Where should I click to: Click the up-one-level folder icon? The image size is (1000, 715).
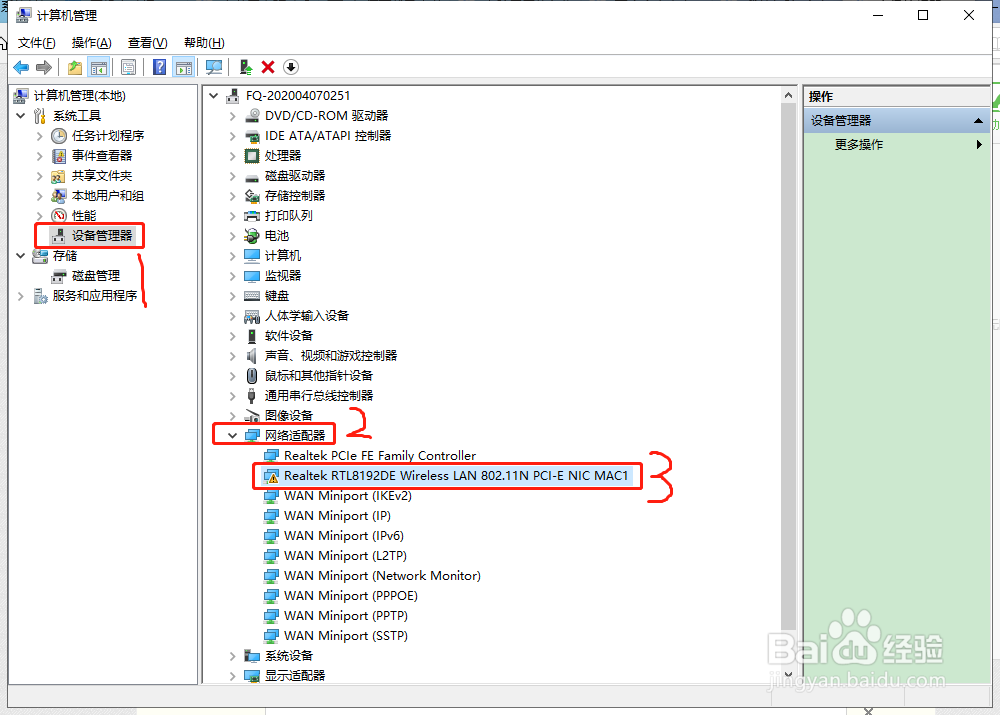click(75, 67)
